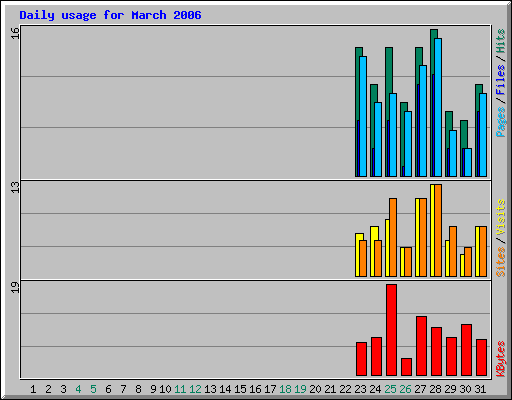512x400 pixels.
Task: Click the yellow Visits bar for day 27
Action: click(x=418, y=237)
